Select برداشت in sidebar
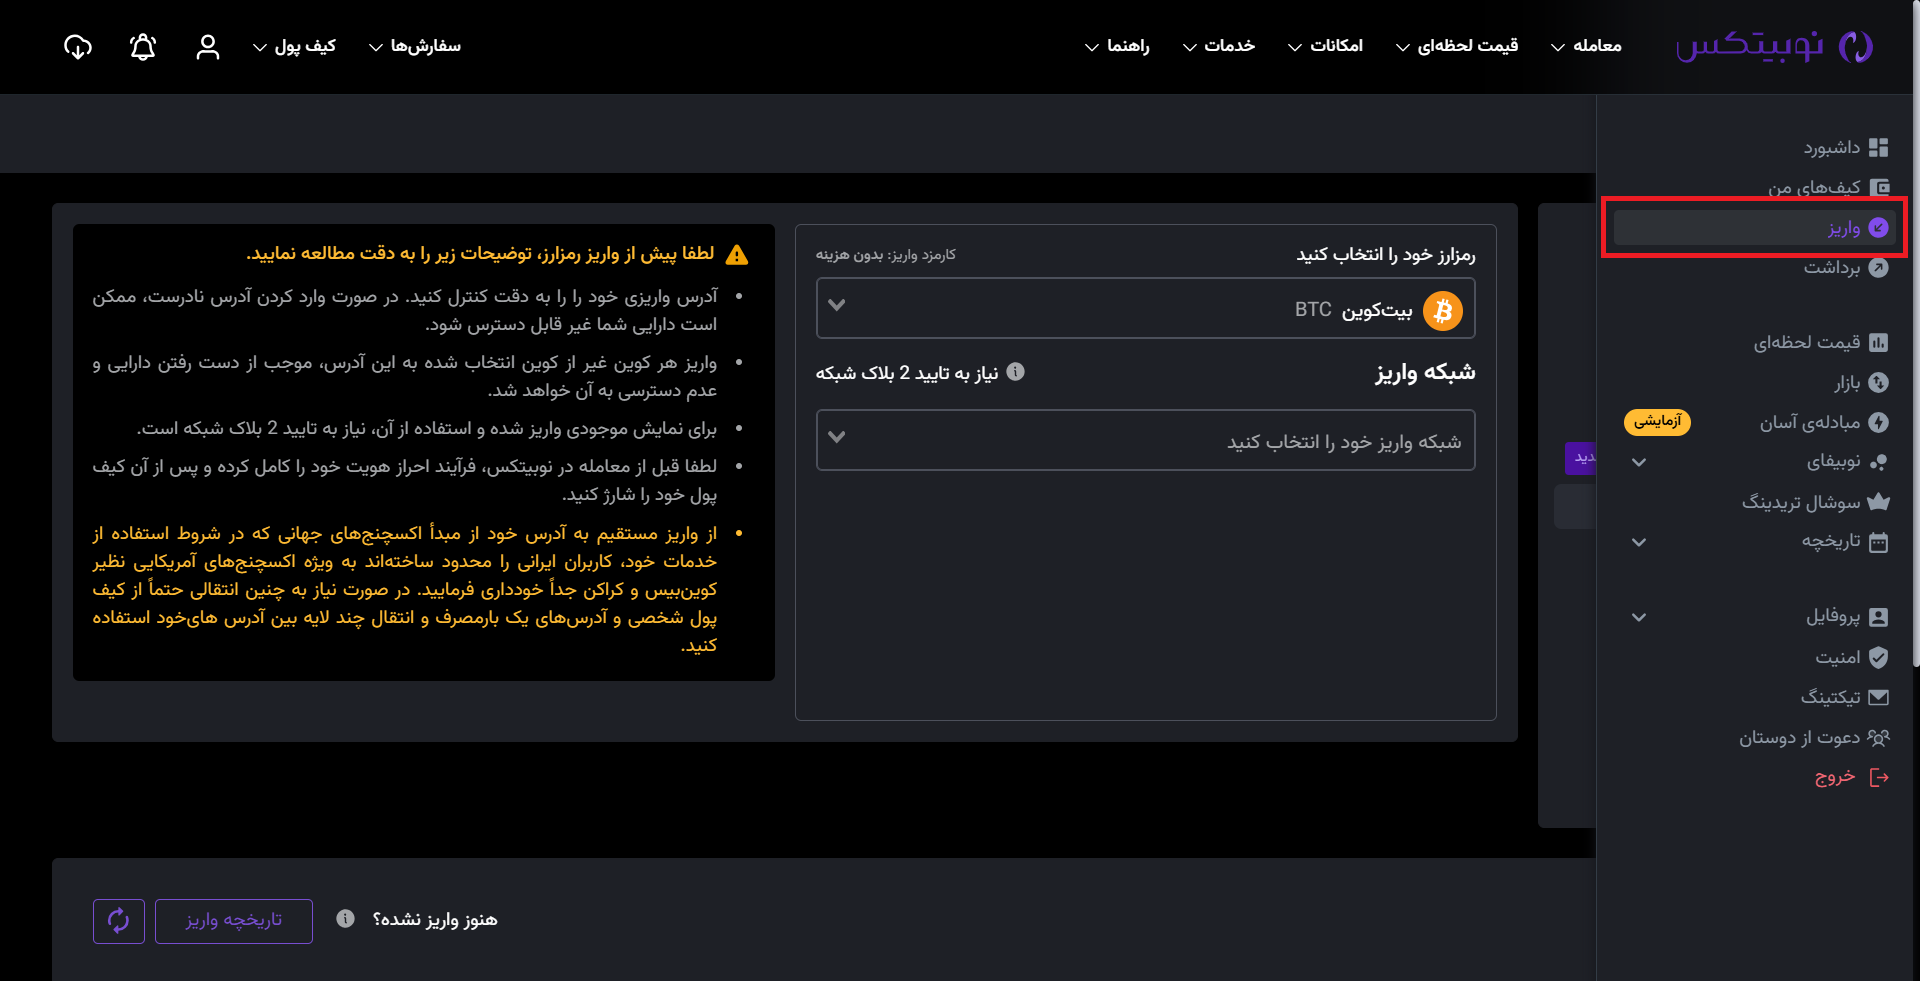1920x981 pixels. (1832, 267)
